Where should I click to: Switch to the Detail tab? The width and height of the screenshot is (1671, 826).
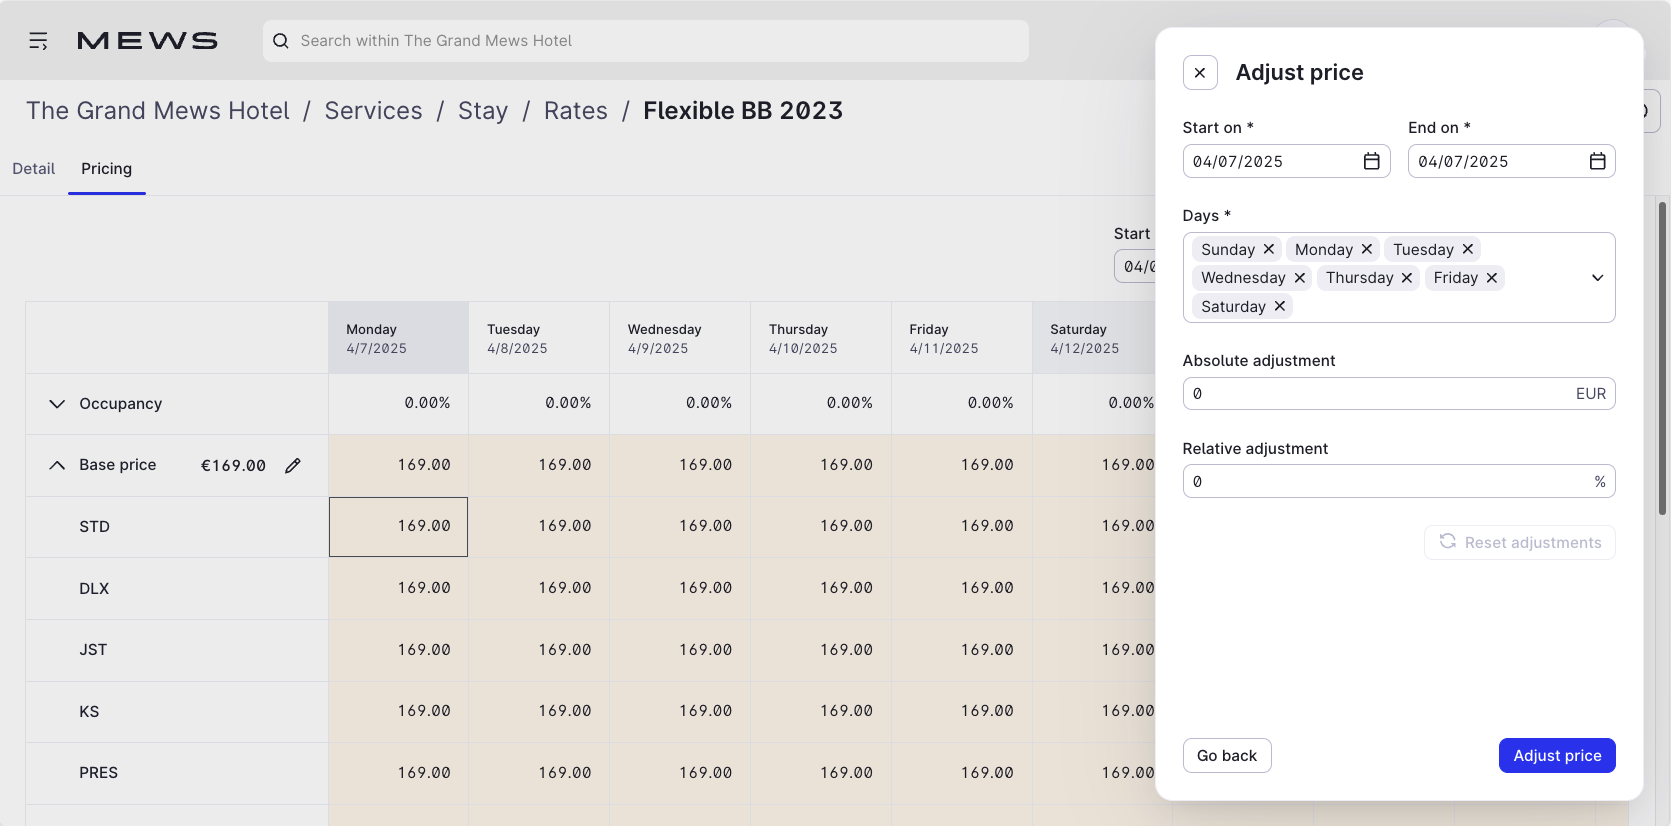[34, 169]
